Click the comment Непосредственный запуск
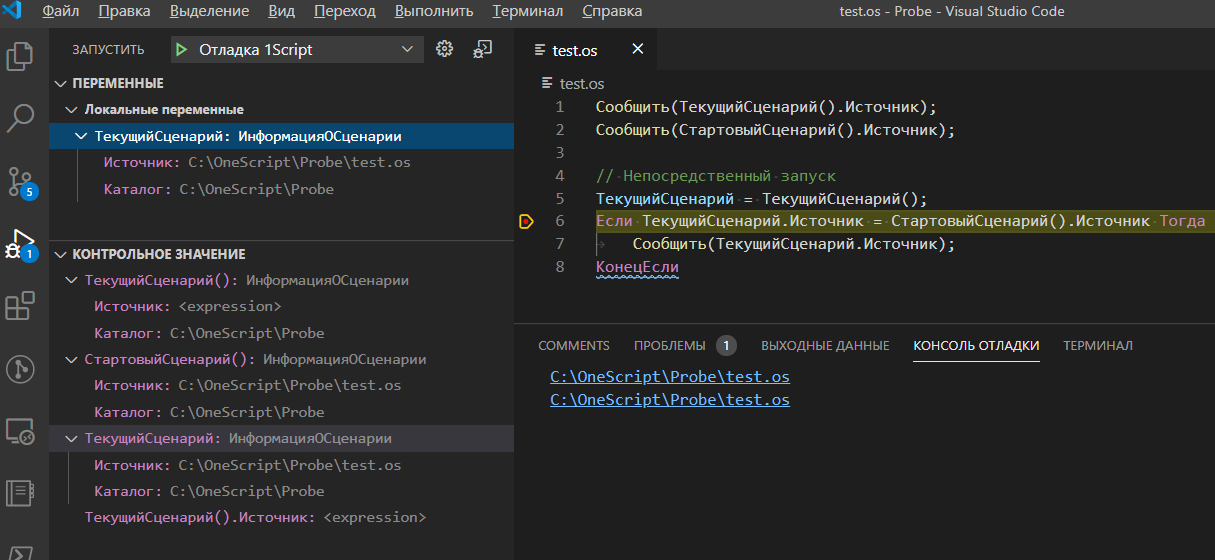This screenshot has height=560, width=1215. click(729, 175)
